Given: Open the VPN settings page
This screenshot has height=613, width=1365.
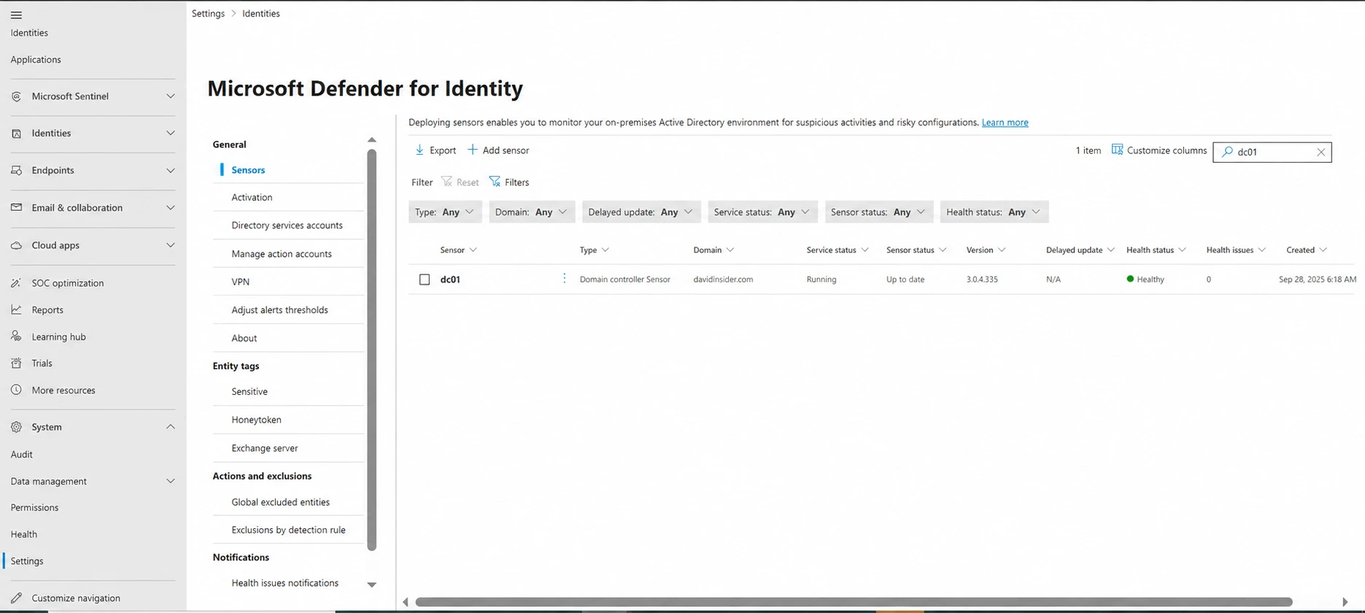Looking at the screenshot, I should pyautogui.click(x=241, y=282).
